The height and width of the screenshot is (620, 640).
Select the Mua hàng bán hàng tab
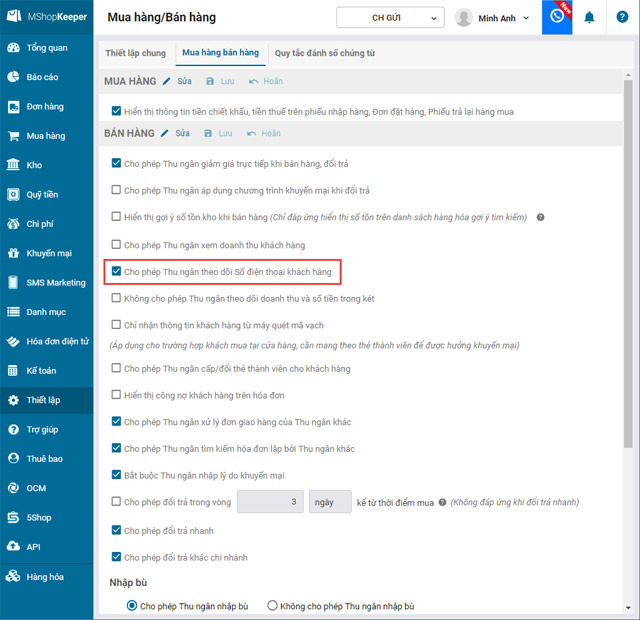220,53
